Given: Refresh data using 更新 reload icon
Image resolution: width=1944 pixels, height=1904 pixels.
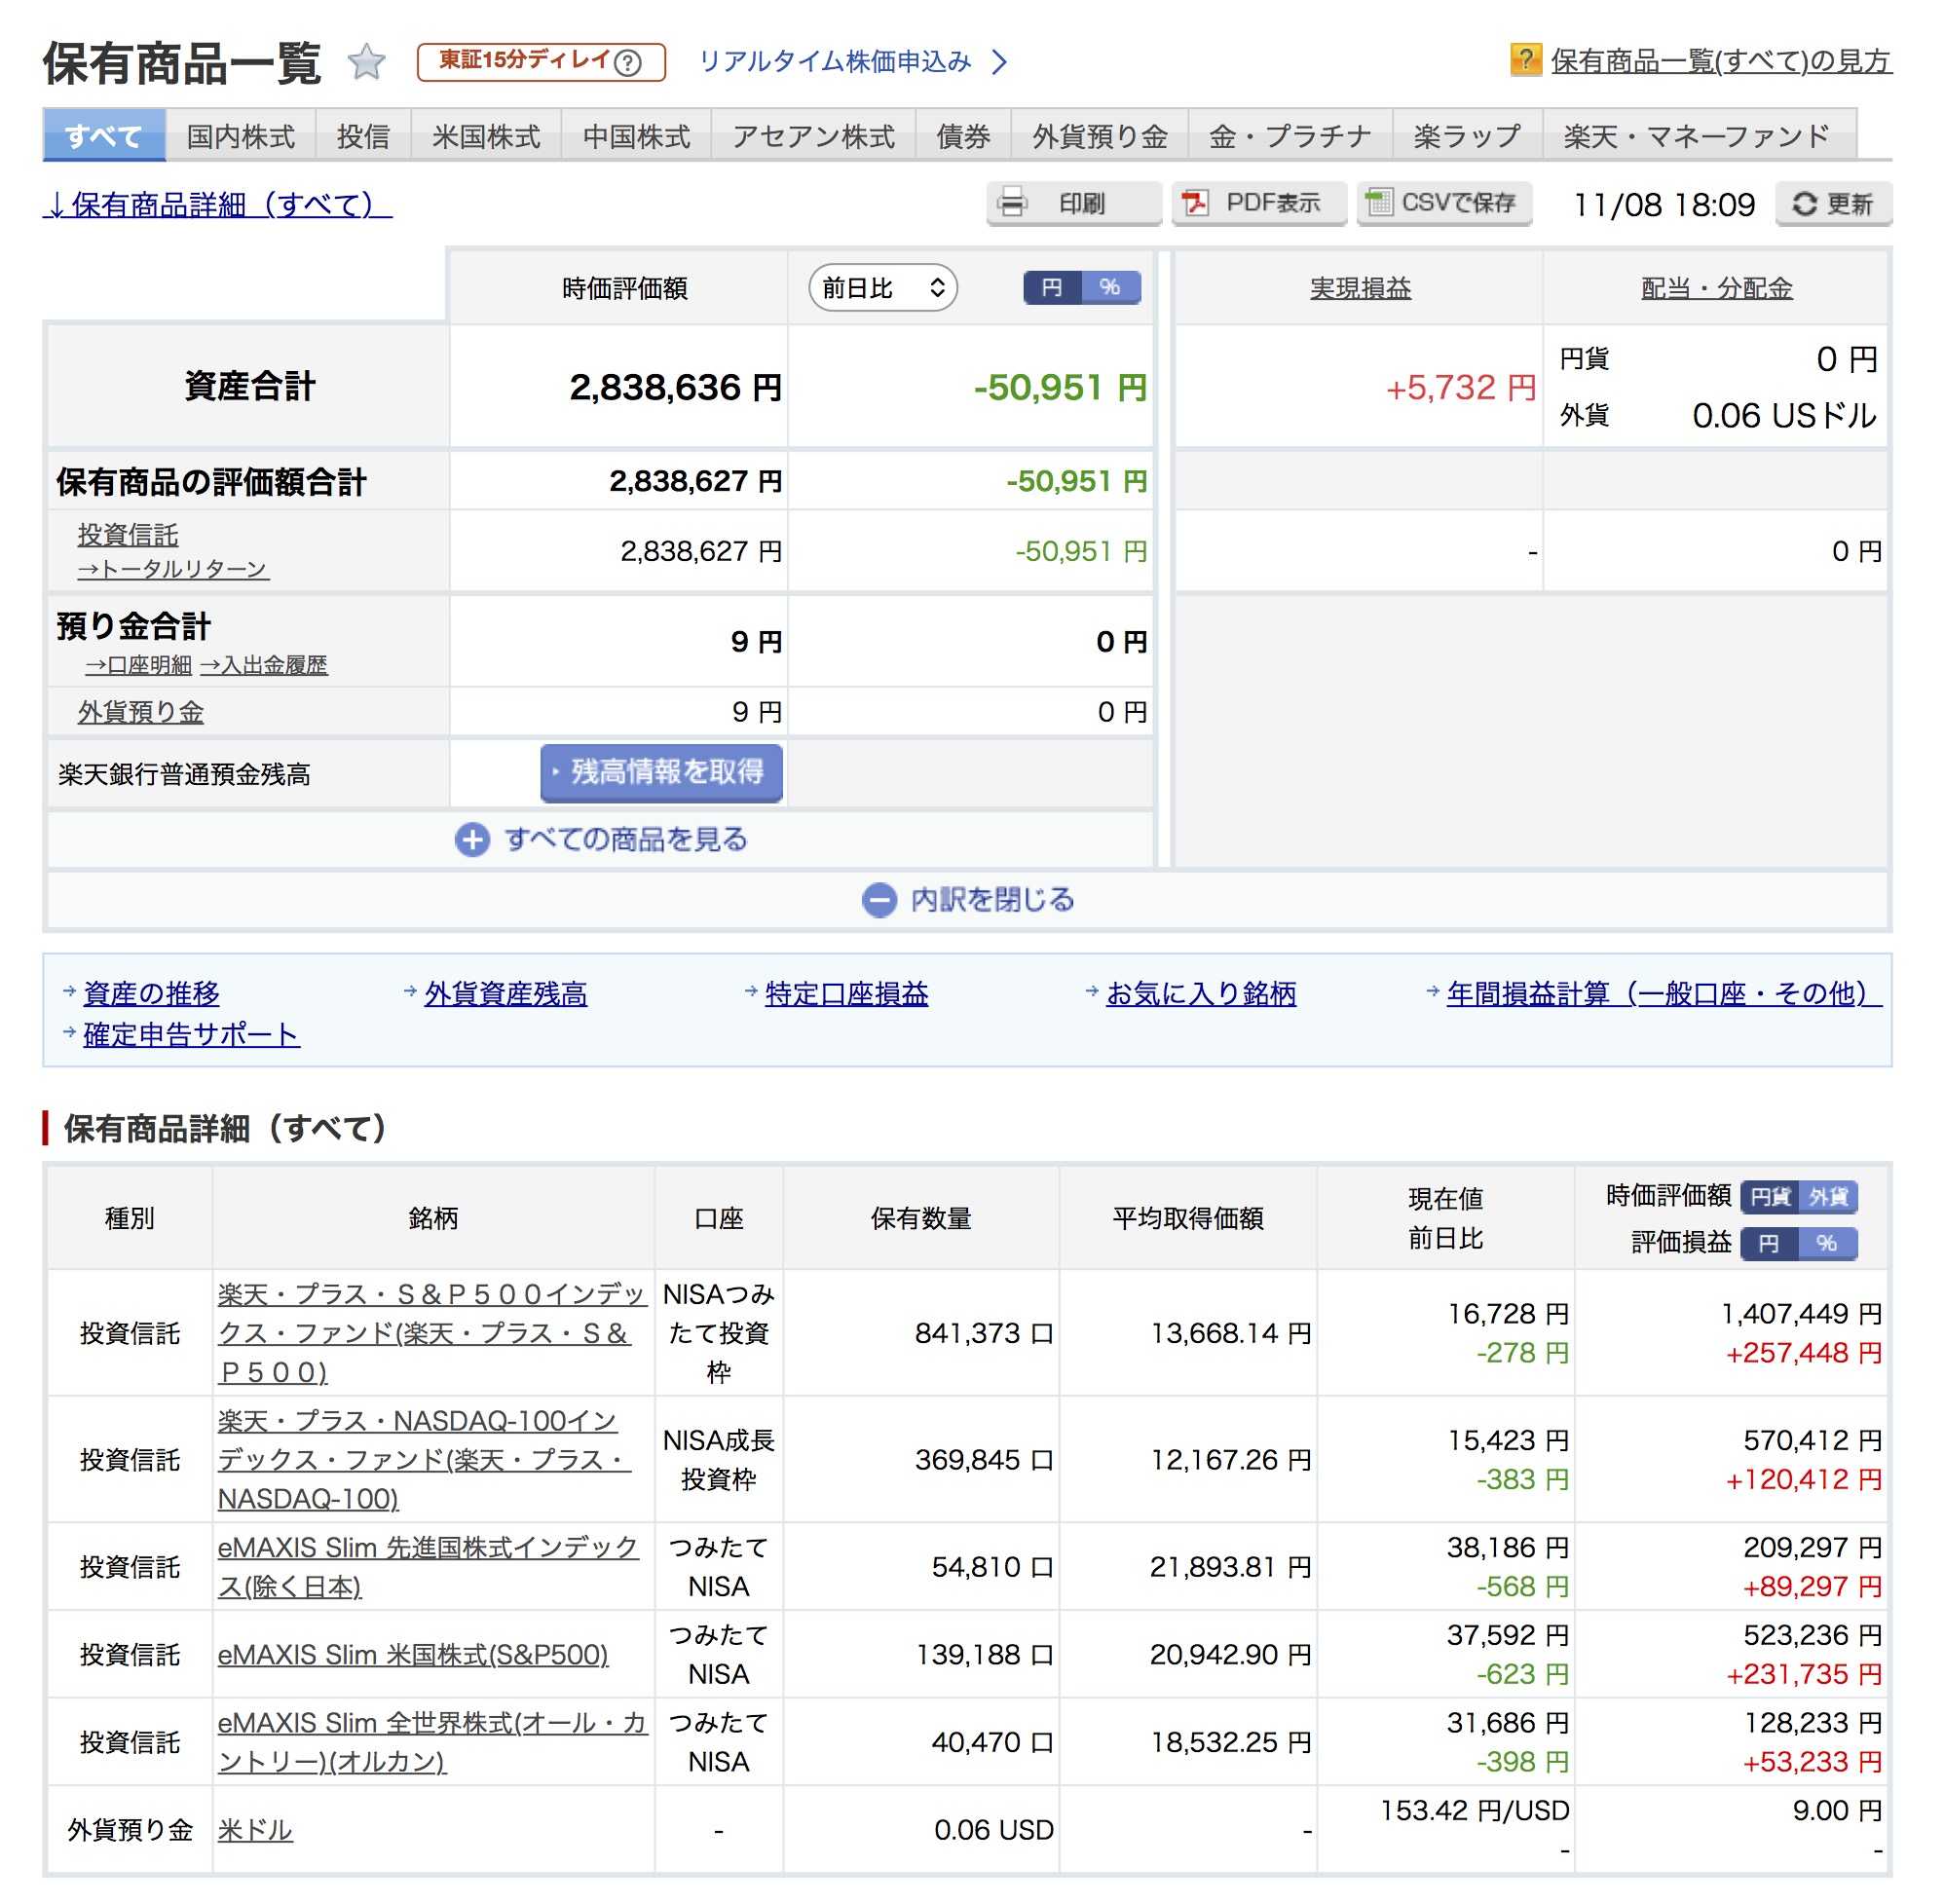Looking at the screenshot, I should pos(1803,204).
